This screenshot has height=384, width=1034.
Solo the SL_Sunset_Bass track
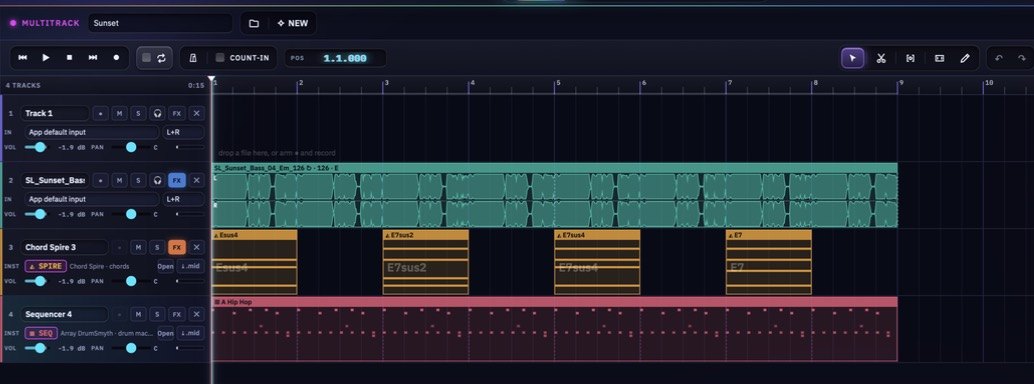point(138,180)
